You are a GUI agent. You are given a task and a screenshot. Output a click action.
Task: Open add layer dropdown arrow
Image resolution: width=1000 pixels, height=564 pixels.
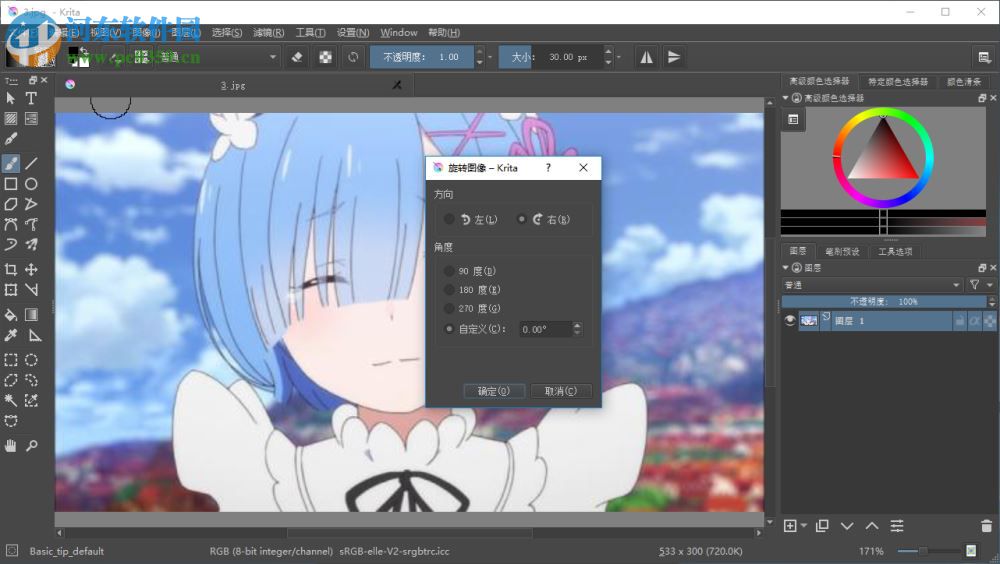(804, 526)
